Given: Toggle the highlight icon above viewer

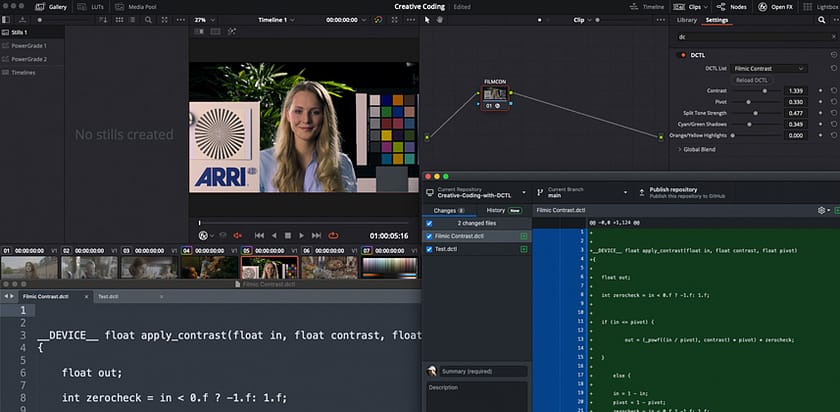Looking at the screenshot, I should (232, 32).
